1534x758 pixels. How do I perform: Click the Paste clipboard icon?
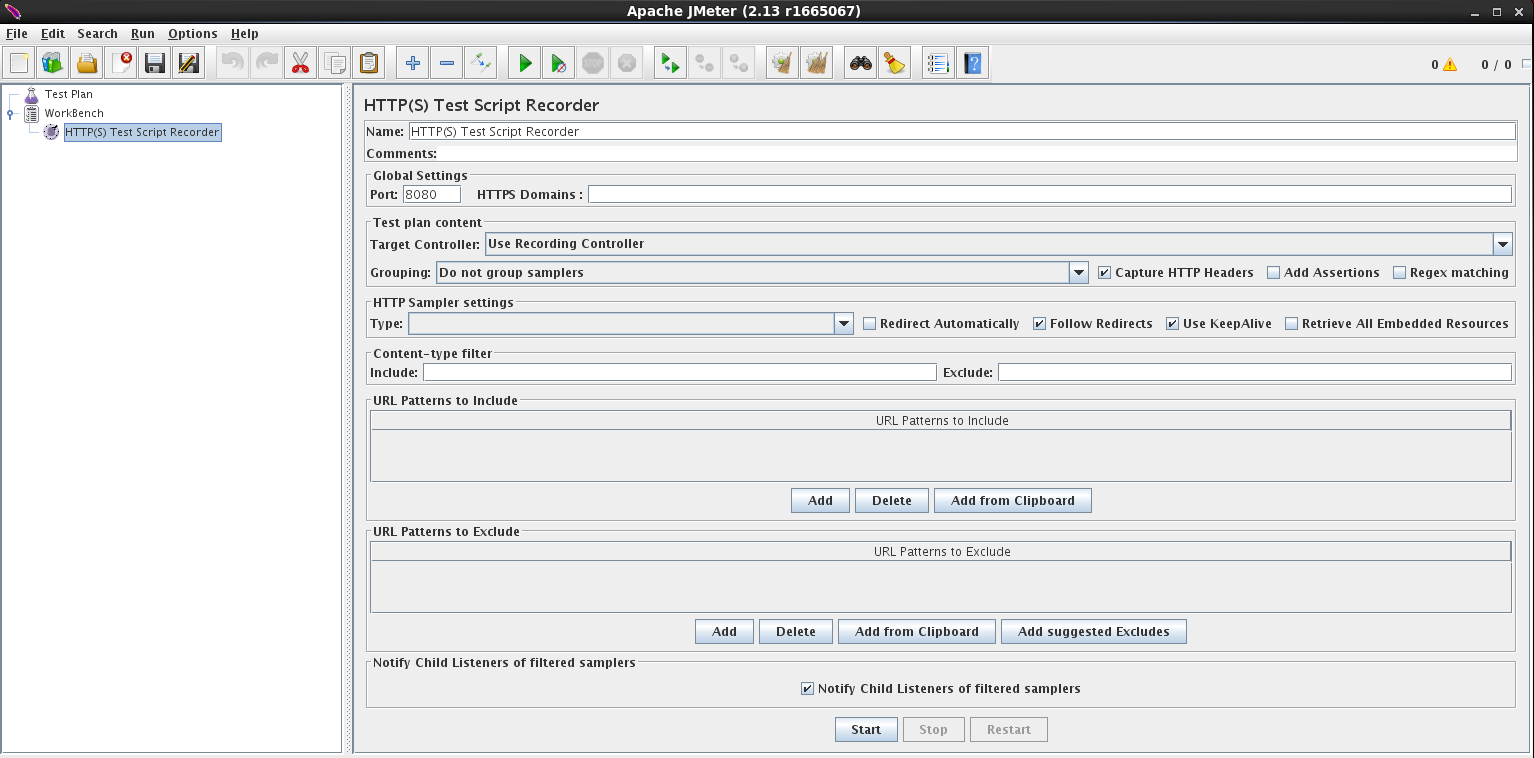pyautogui.click(x=369, y=63)
